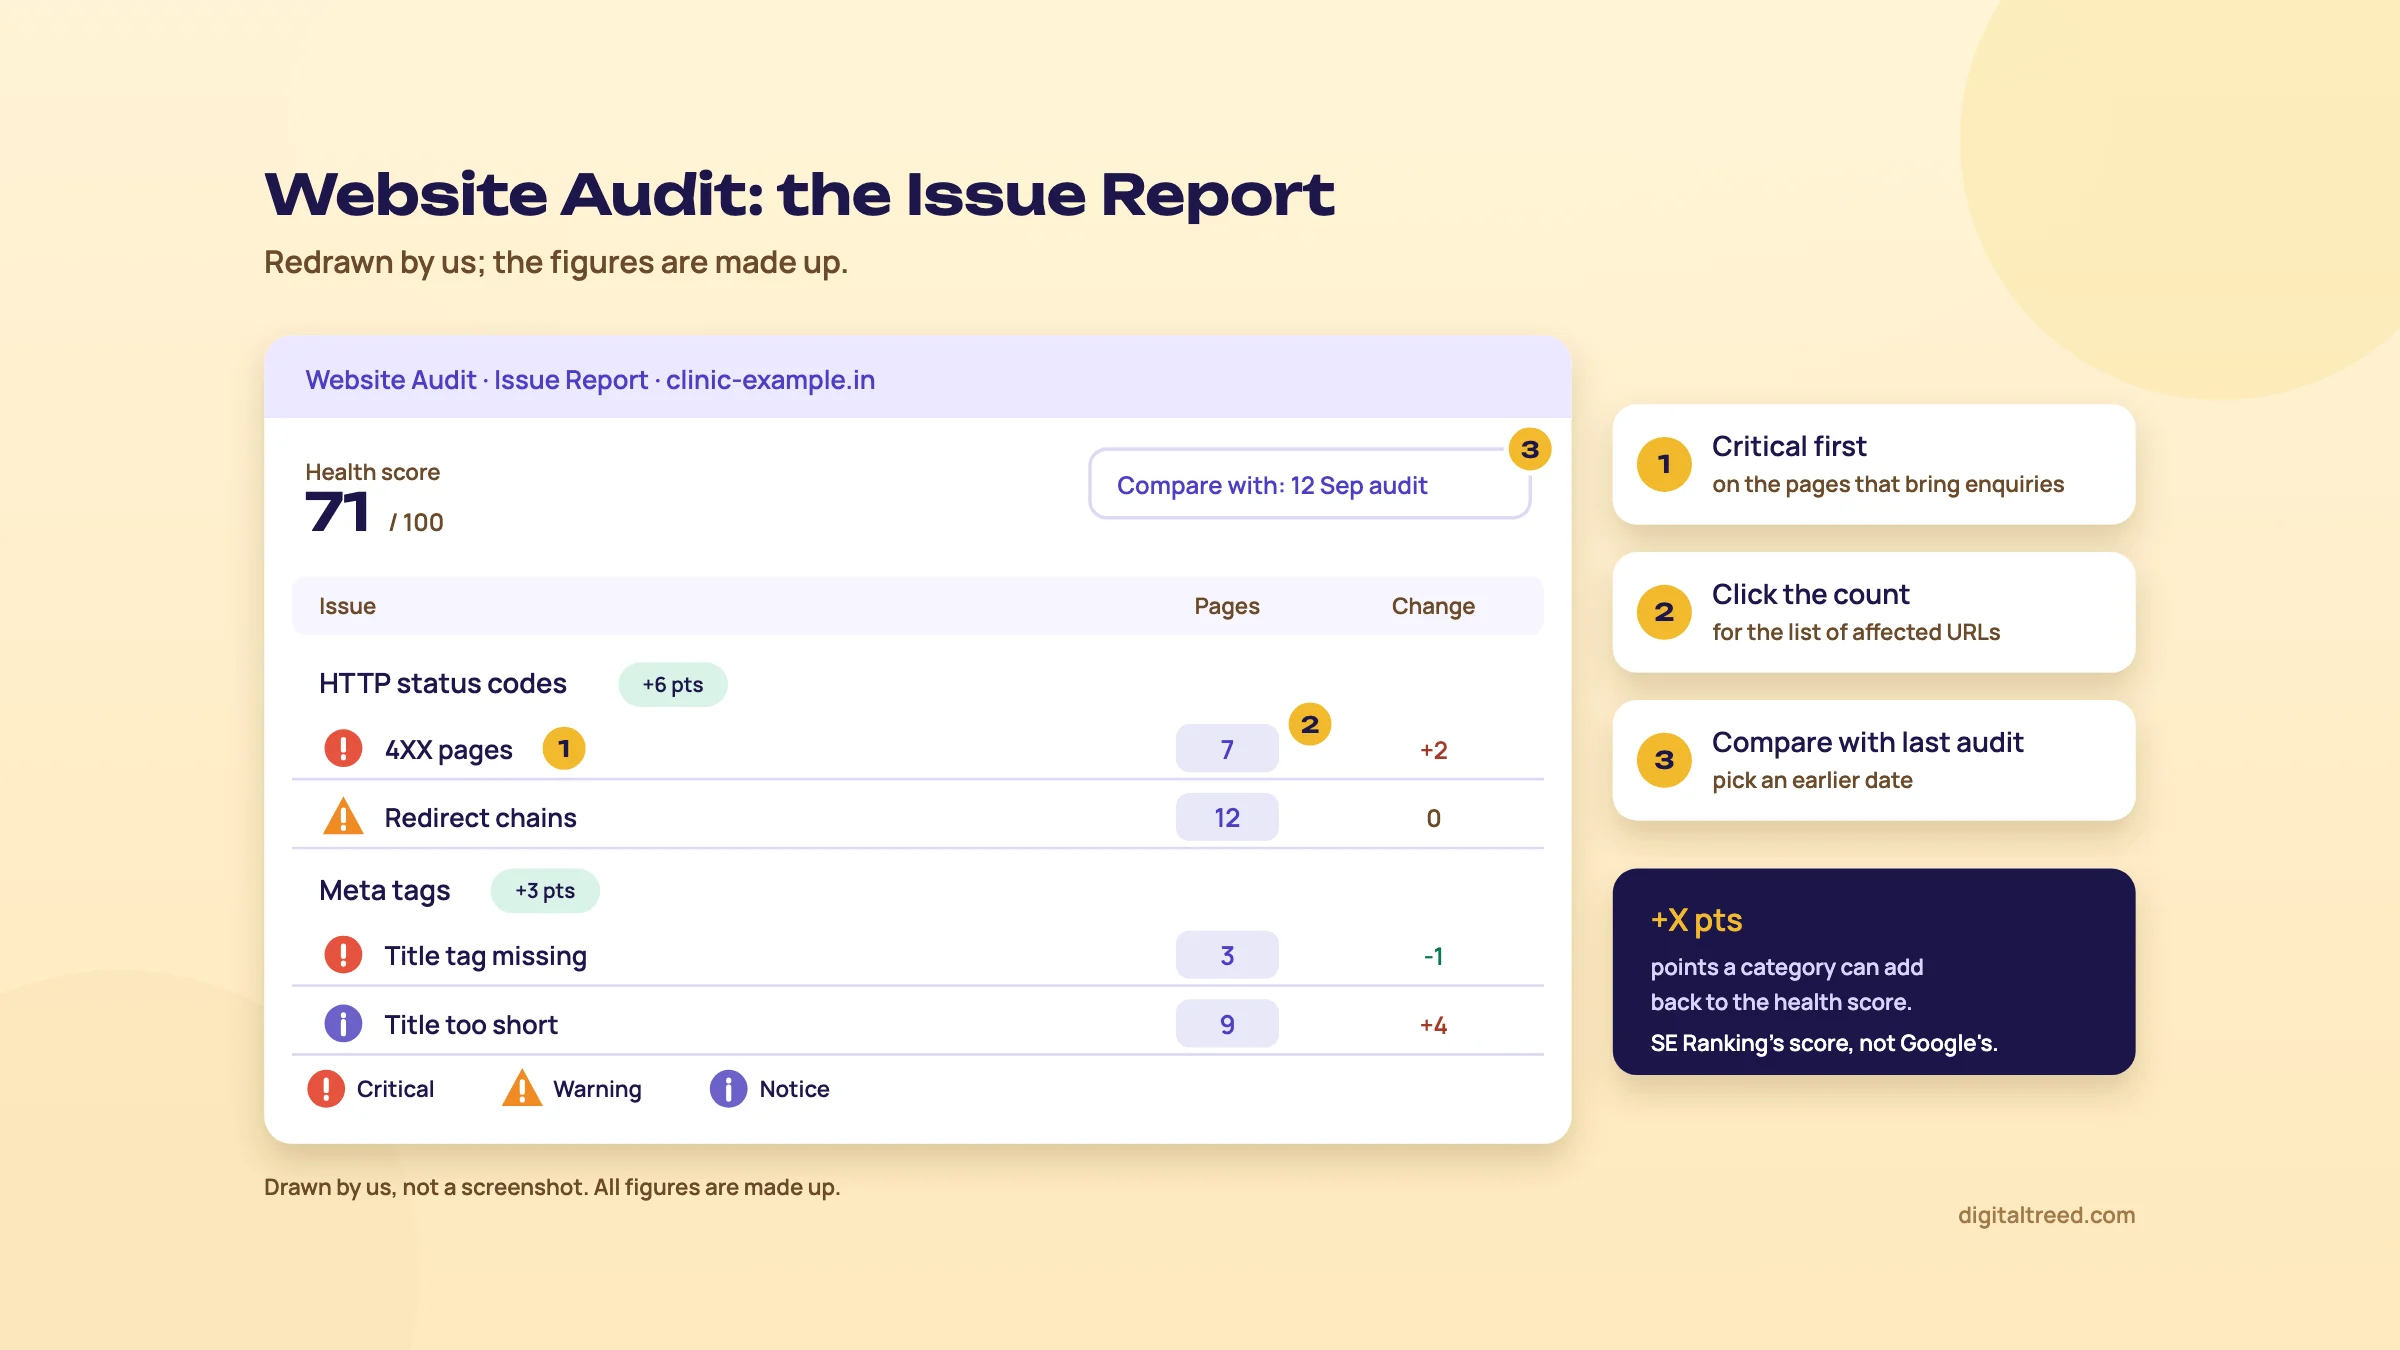The height and width of the screenshot is (1350, 2400).
Task: Click the notice icon beside Title too short
Action: pyautogui.click(x=343, y=1023)
